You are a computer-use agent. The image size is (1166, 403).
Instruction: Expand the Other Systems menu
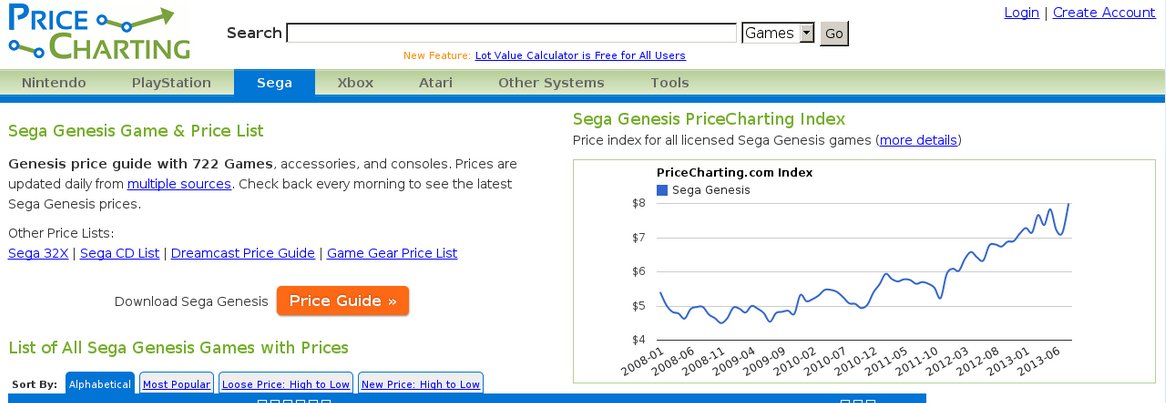[551, 83]
